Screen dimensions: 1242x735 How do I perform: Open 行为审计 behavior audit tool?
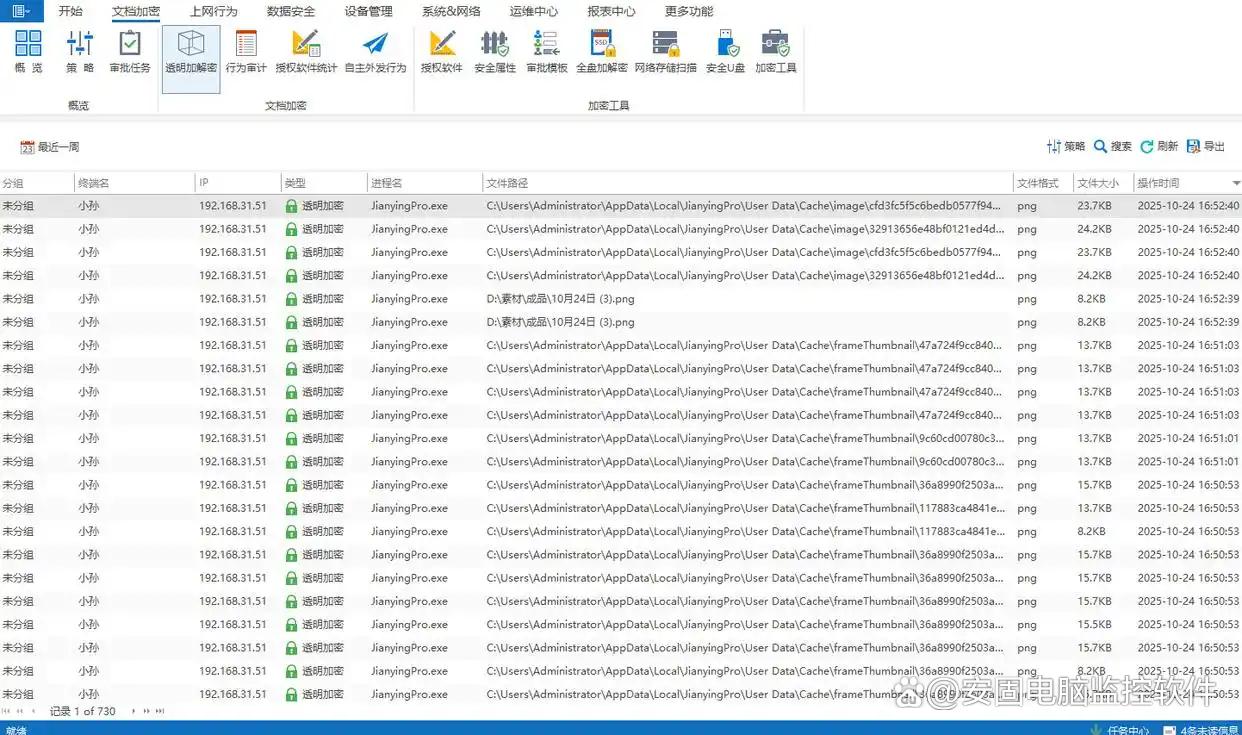pos(246,51)
